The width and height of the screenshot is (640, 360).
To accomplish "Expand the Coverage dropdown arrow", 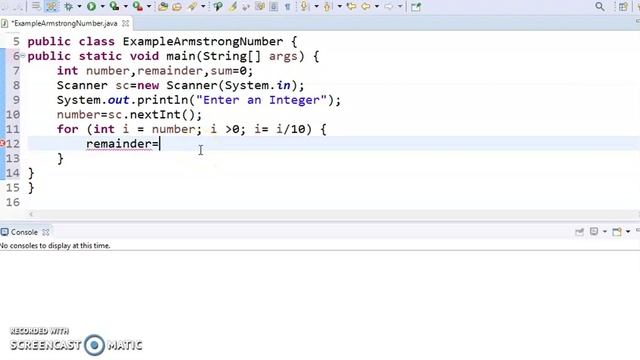I will [126, 7].
